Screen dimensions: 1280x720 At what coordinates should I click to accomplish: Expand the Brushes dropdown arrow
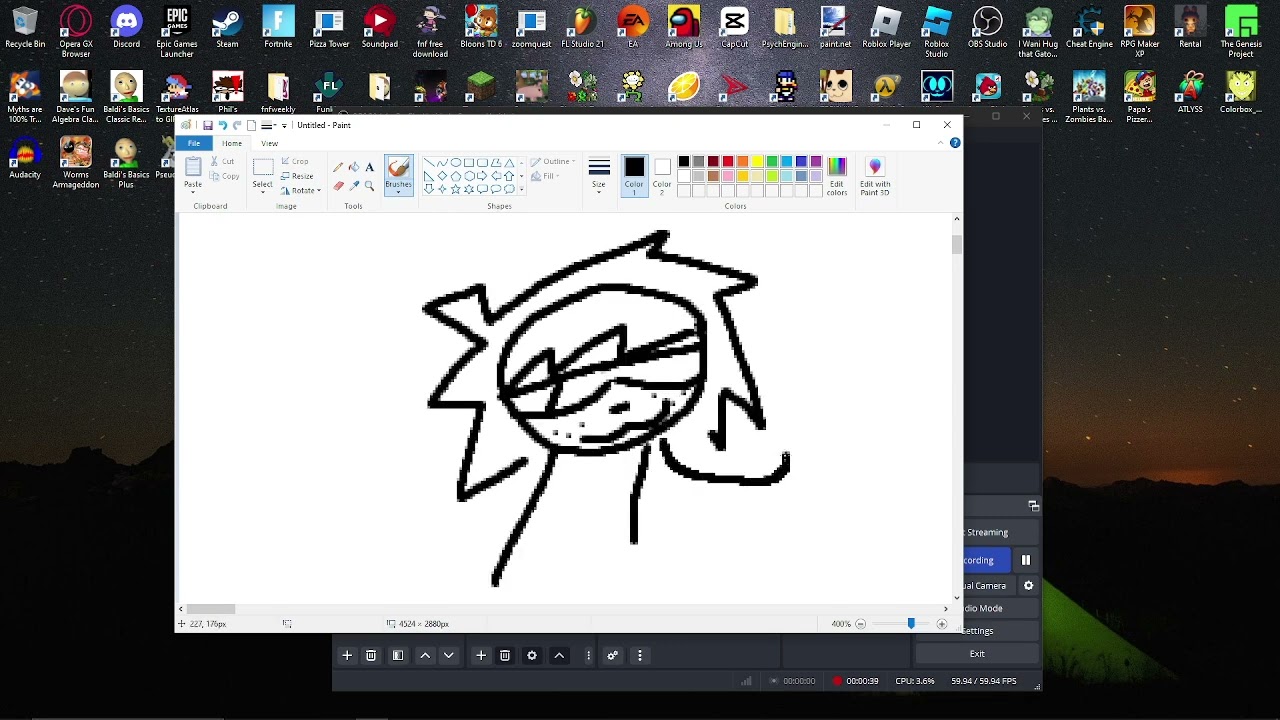[x=398, y=190]
